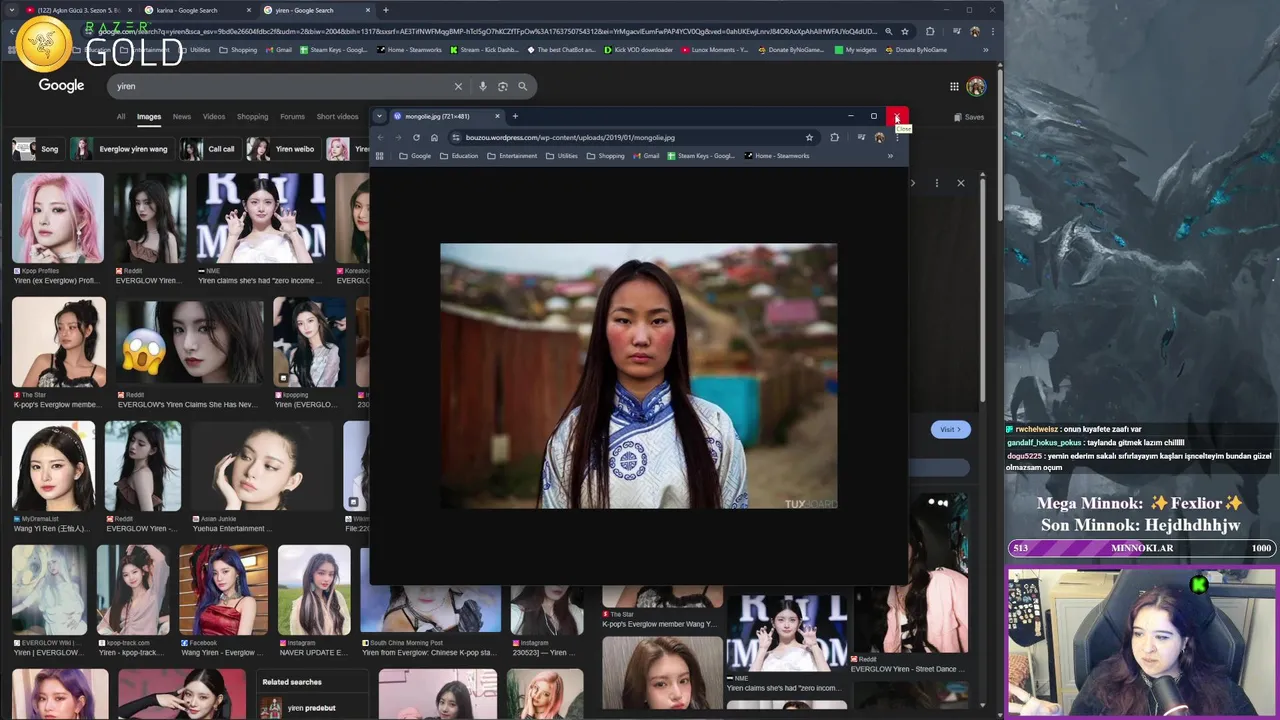
Task: Open tab search arrow in front window
Action: click(379, 116)
